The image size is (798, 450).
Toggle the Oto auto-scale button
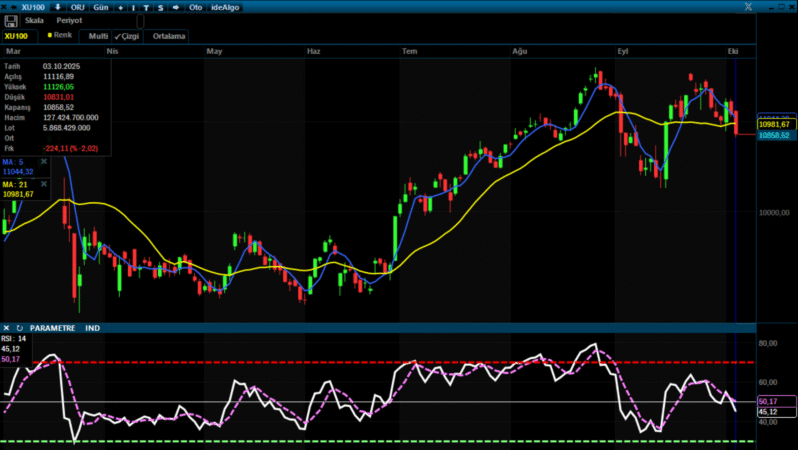193,6
